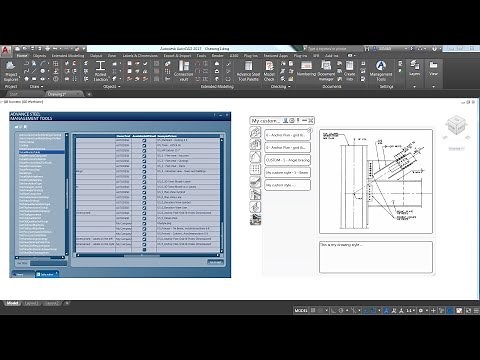Screen dimensions: 480x360
Task: Click the button at bottom right of Management Tools
Action: [215, 262]
